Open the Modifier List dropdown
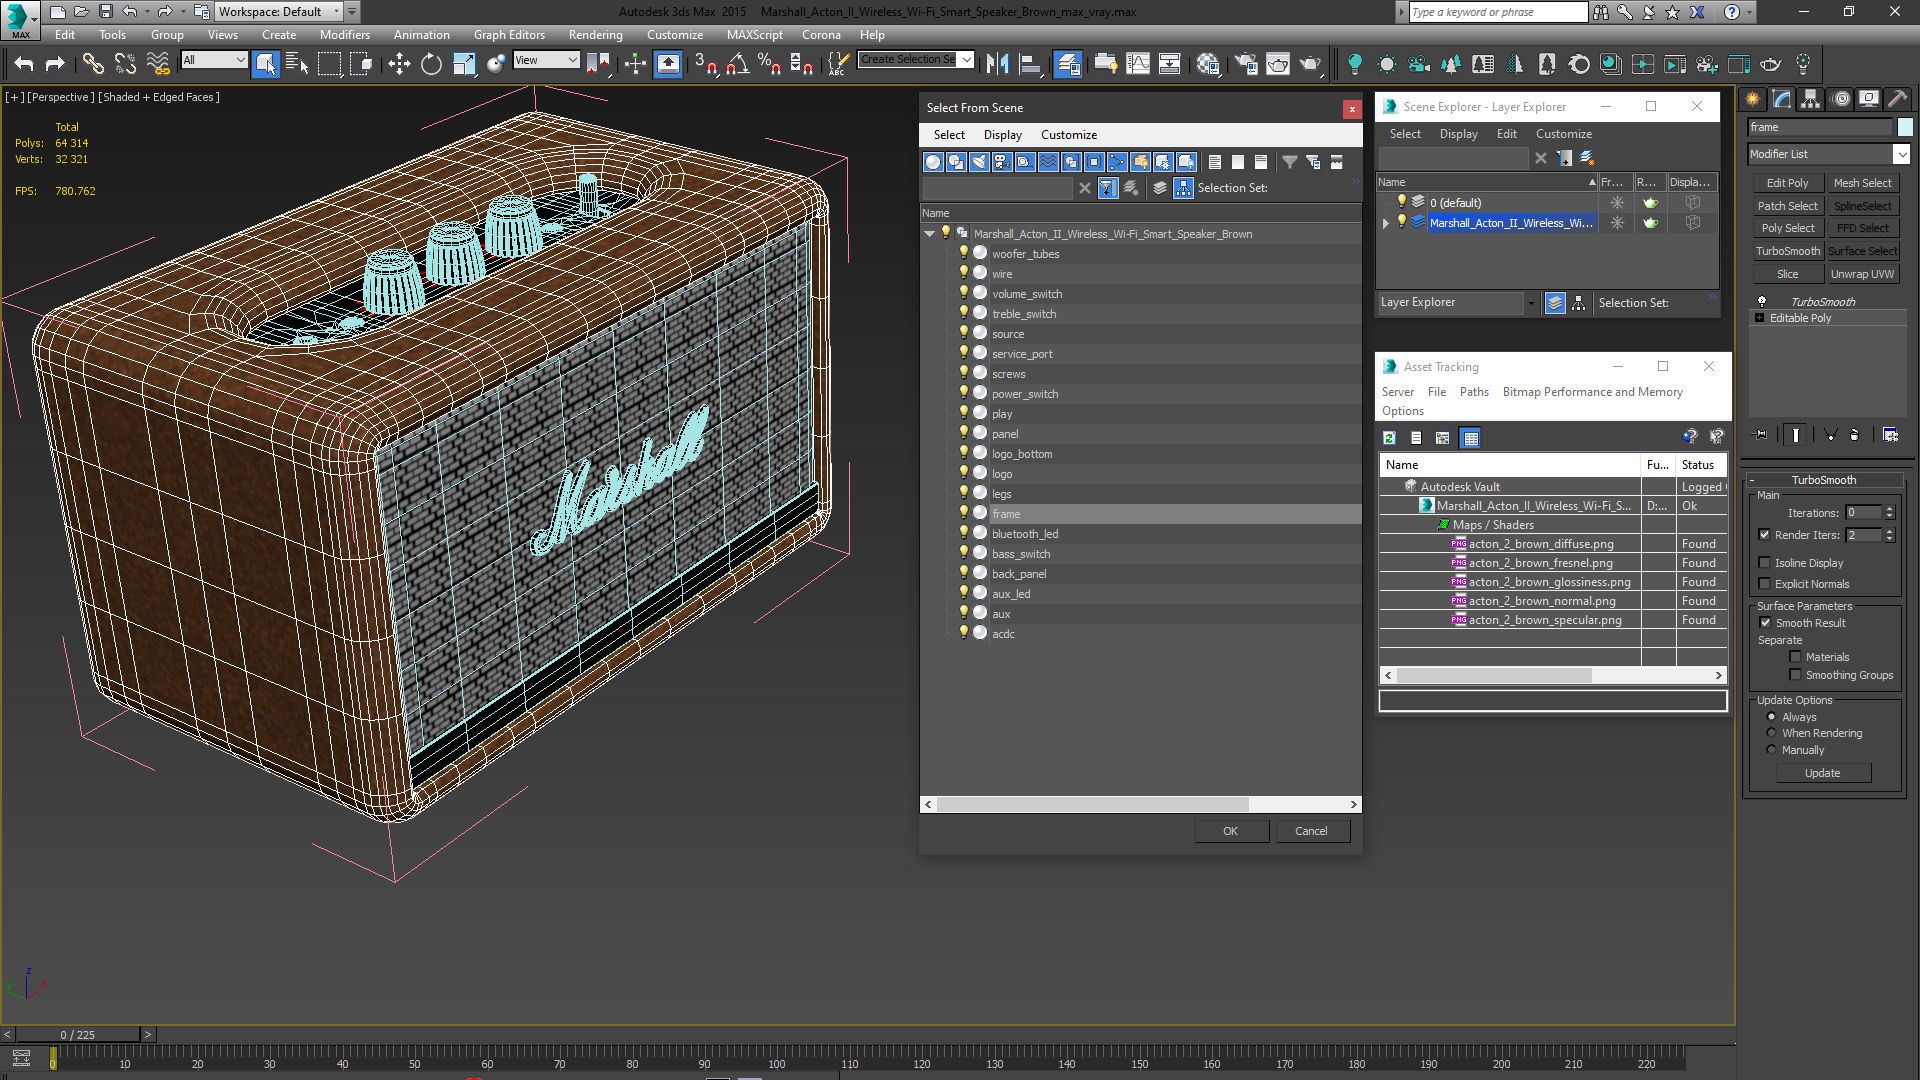1920x1080 pixels. (1901, 154)
